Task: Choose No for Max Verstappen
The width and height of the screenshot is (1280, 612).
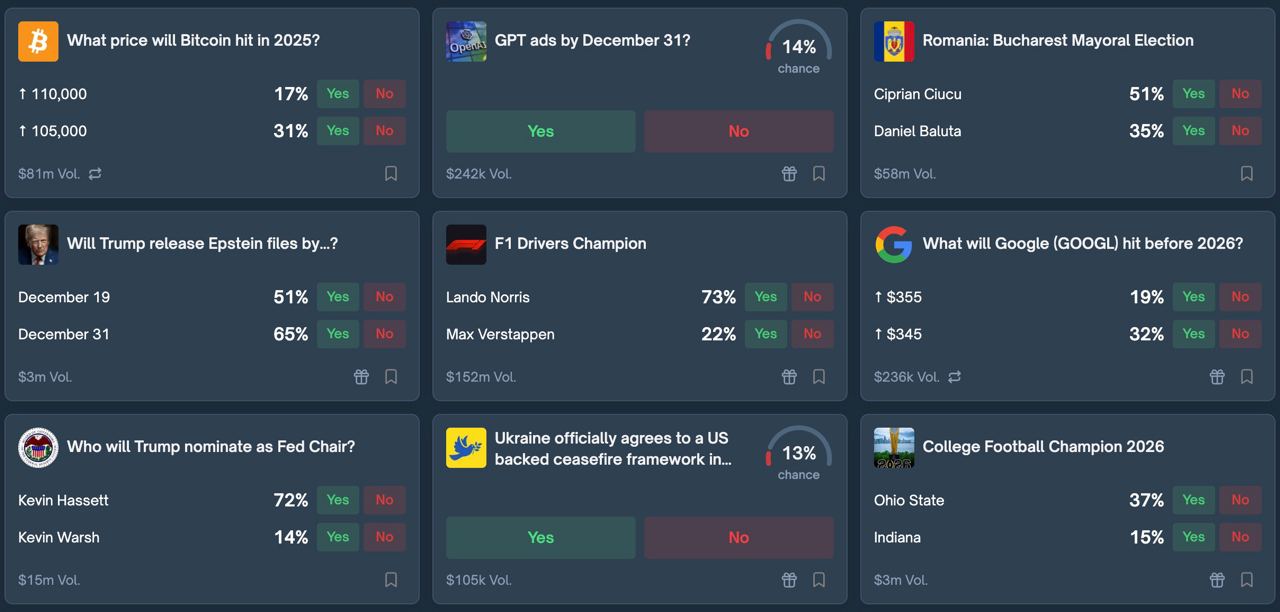Action: (x=812, y=334)
